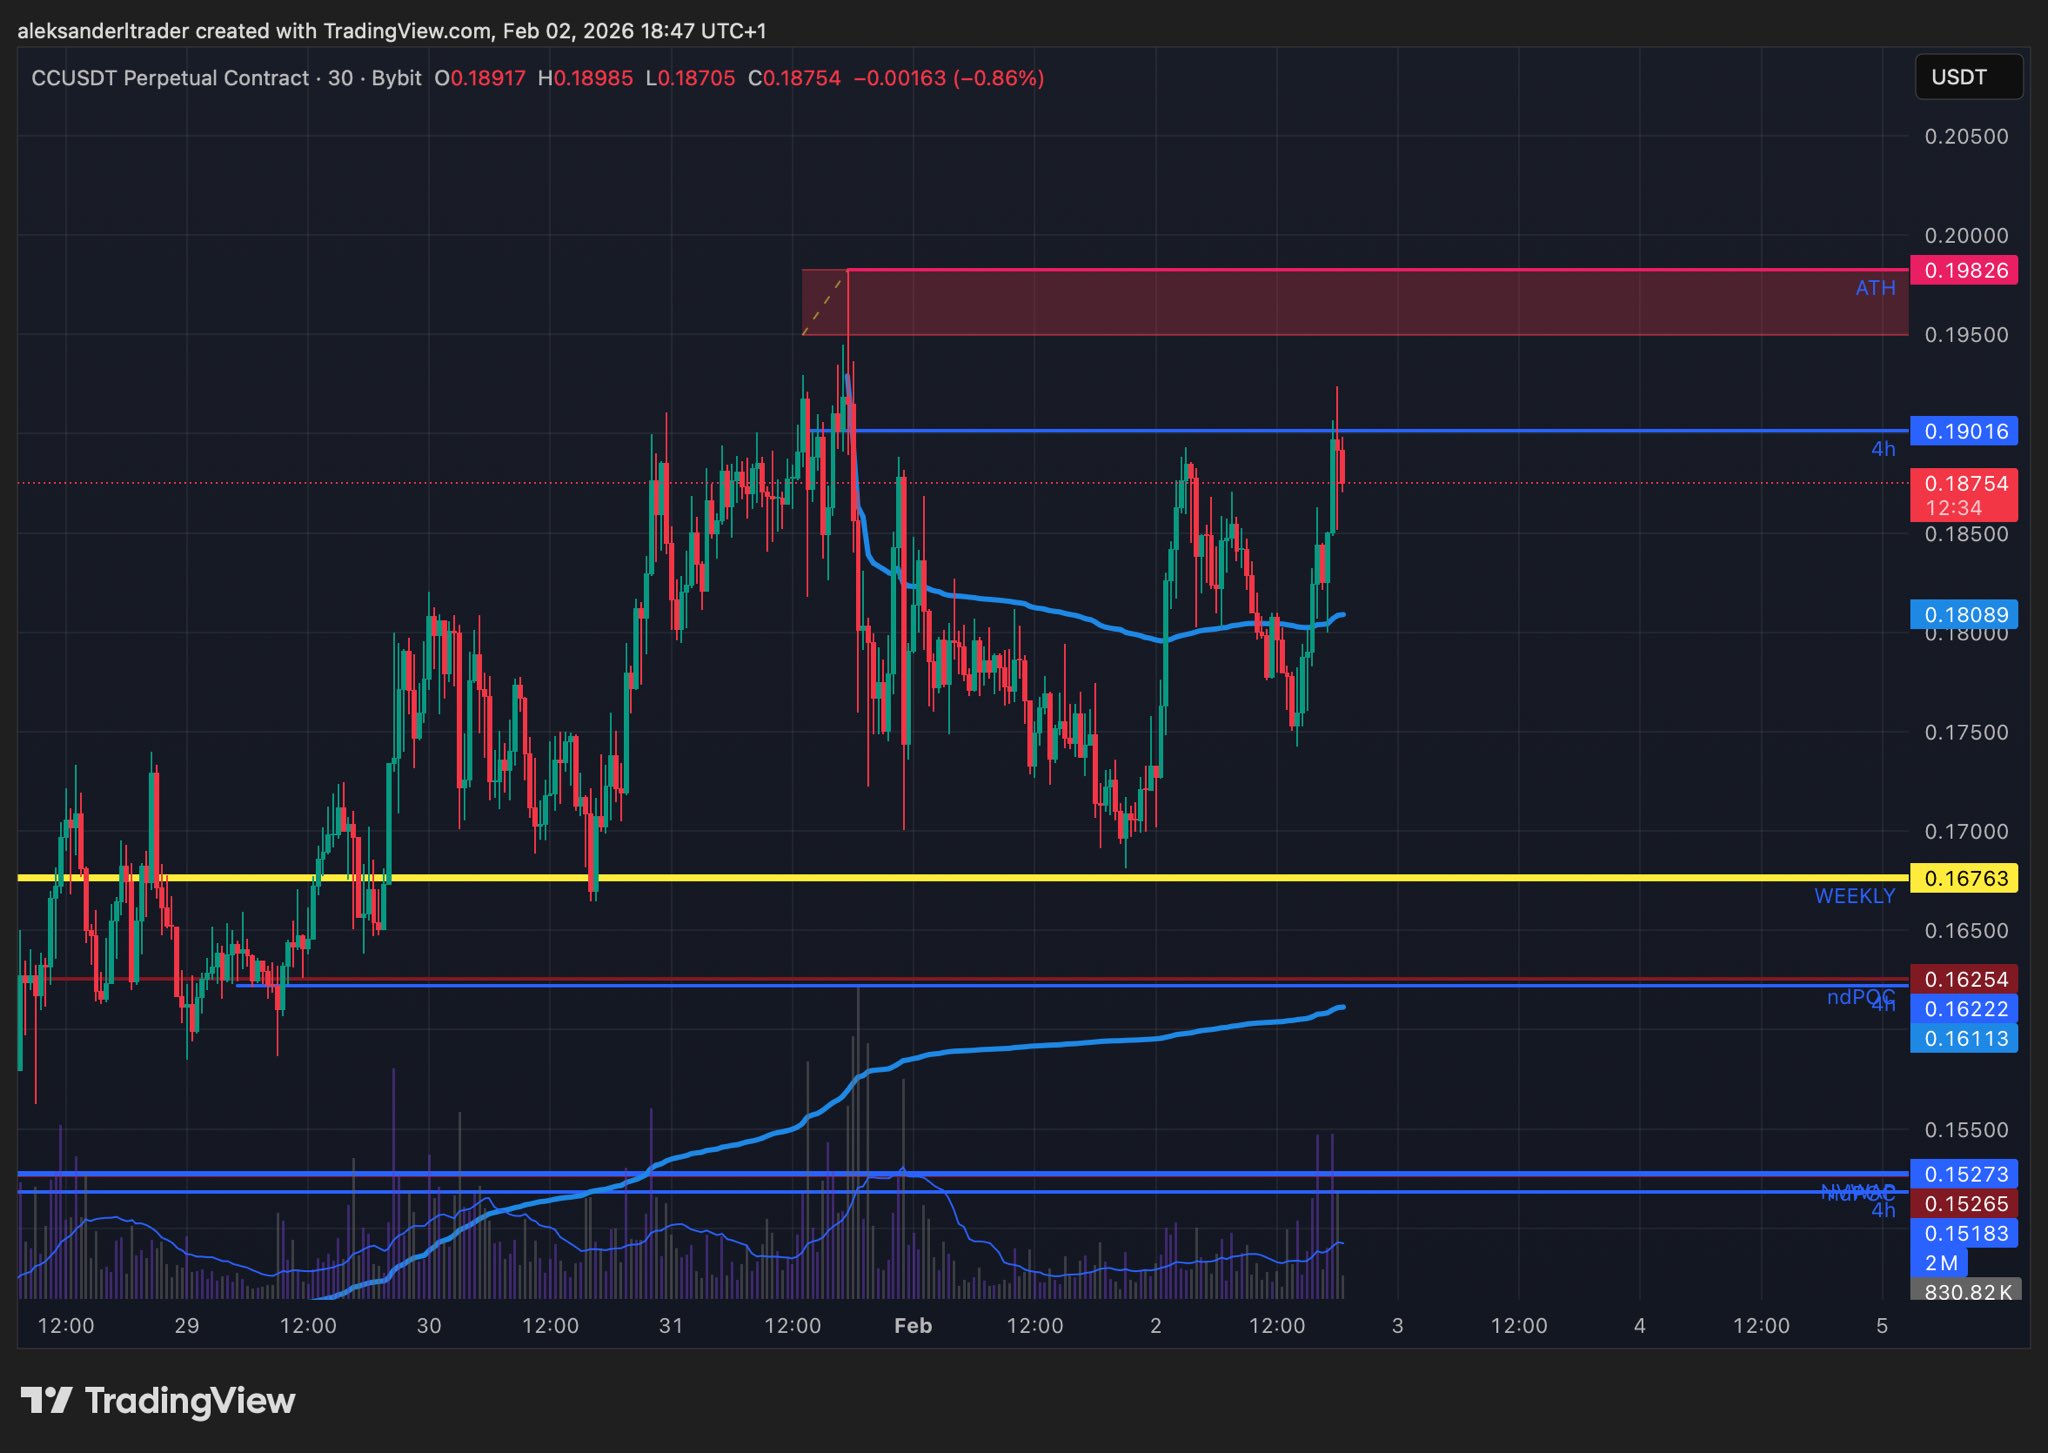This screenshot has height=1453, width=2048.
Task: Click the TradingView logo icon
Action: 46,1400
